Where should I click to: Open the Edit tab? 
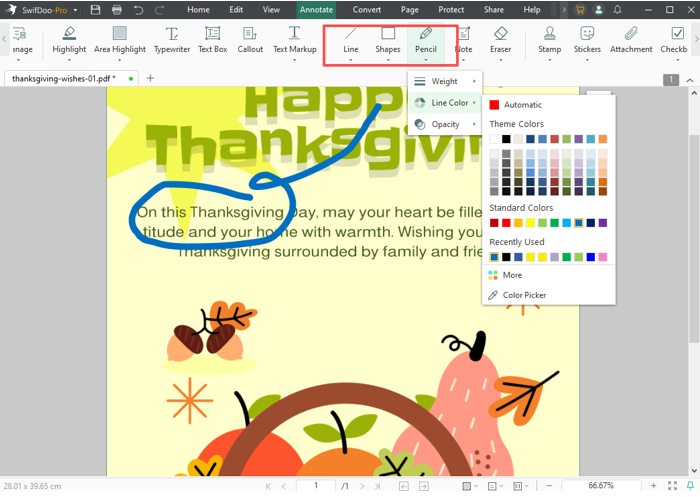point(236,9)
